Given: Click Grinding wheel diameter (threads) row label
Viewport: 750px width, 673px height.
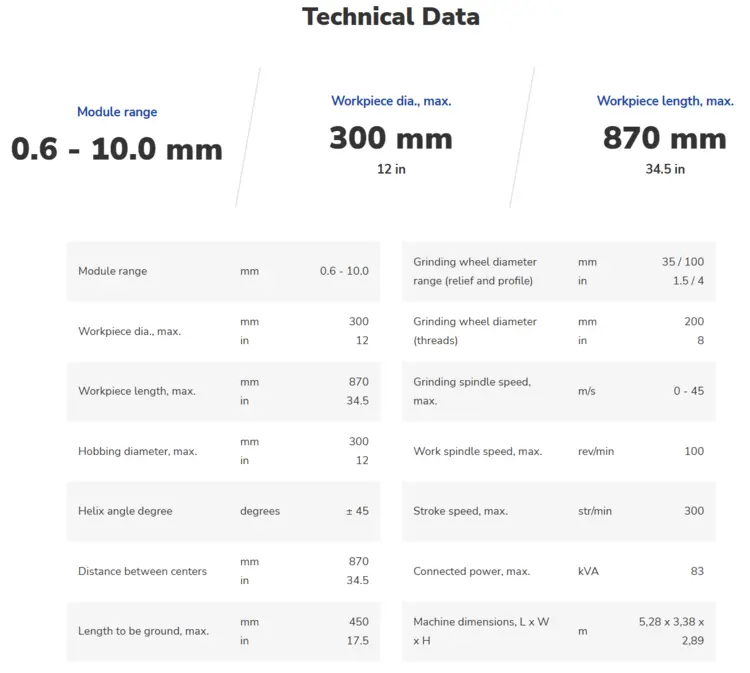Looking at the screenshot, I should (x=475, y=331).
